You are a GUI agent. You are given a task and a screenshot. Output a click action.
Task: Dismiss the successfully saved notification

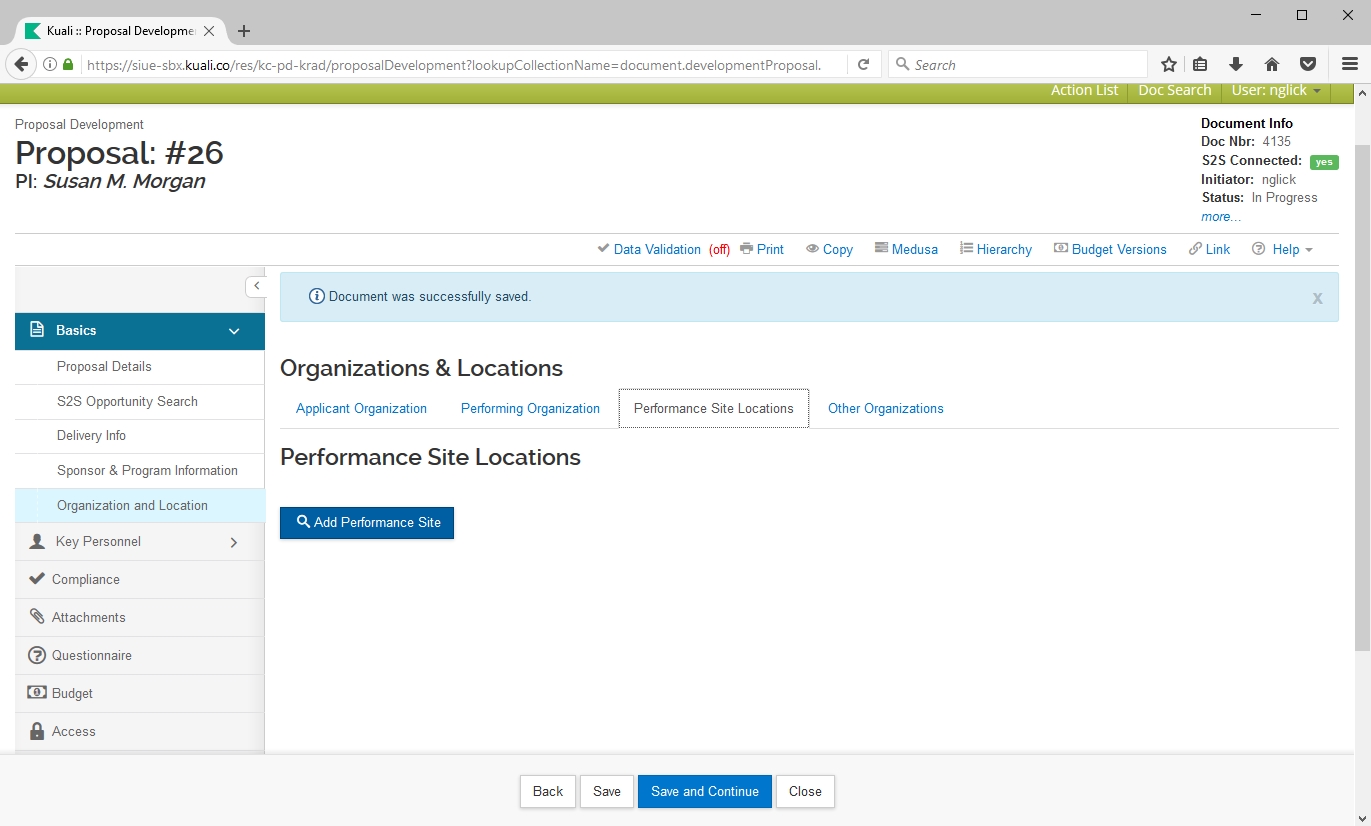(1317, 298)
